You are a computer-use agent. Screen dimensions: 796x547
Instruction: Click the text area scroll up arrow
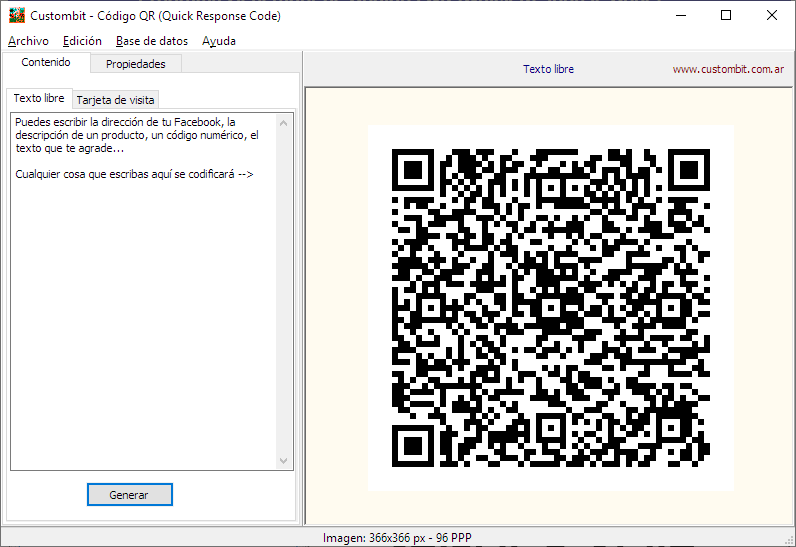point(284,122)
